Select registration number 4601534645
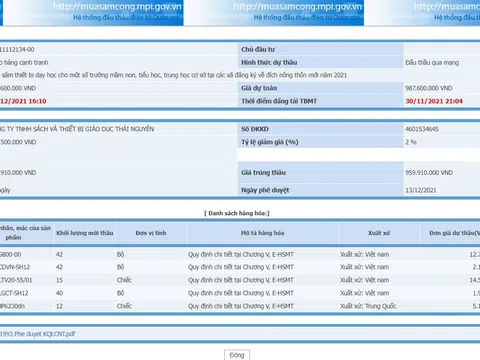The image size is (480, 360). [422, 129]
